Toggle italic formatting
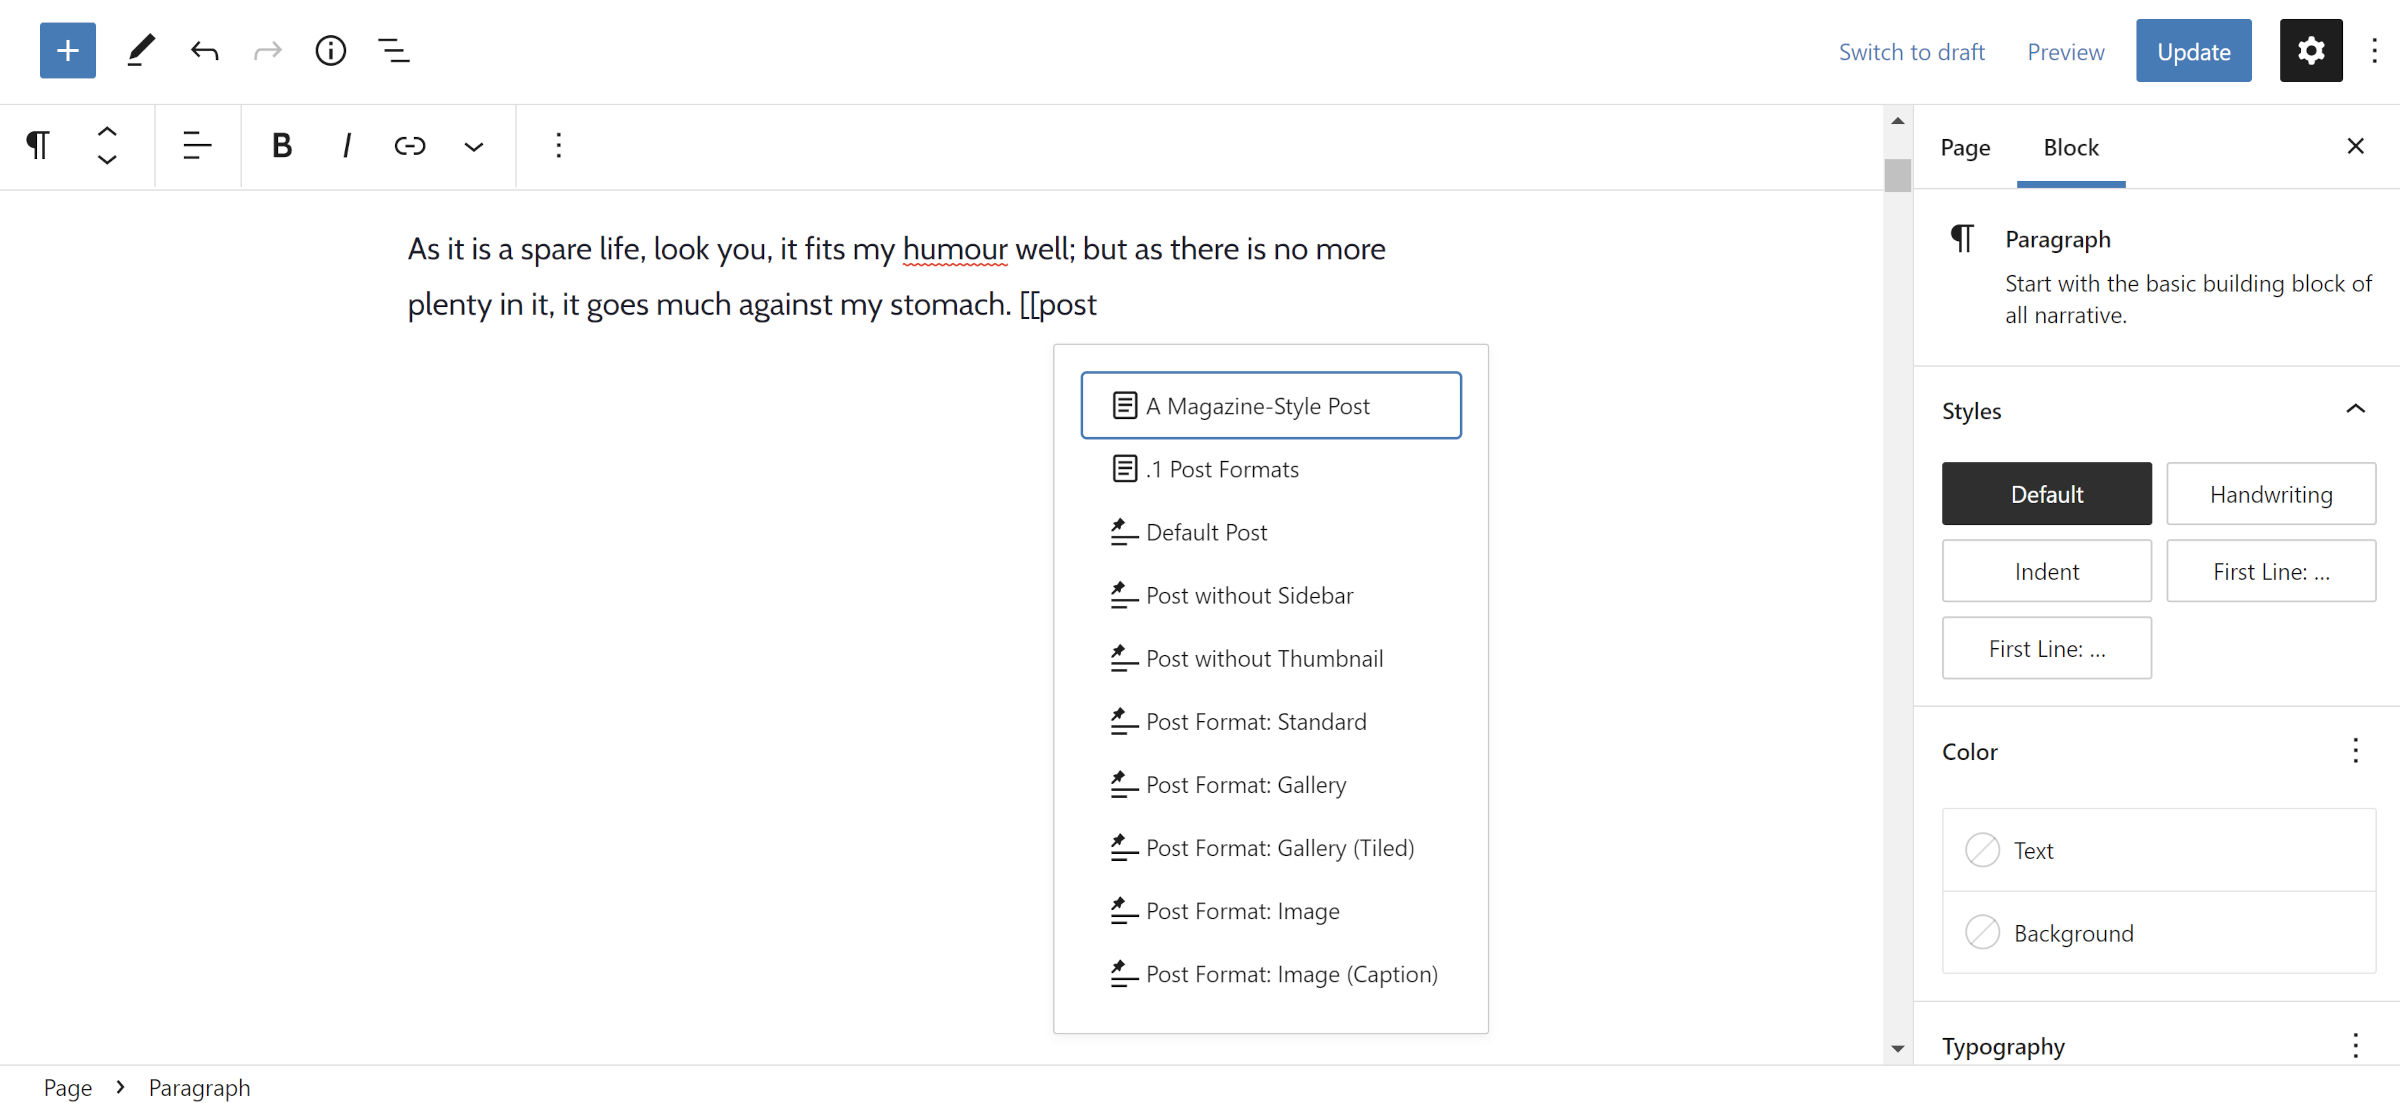 tap(346, 146)
